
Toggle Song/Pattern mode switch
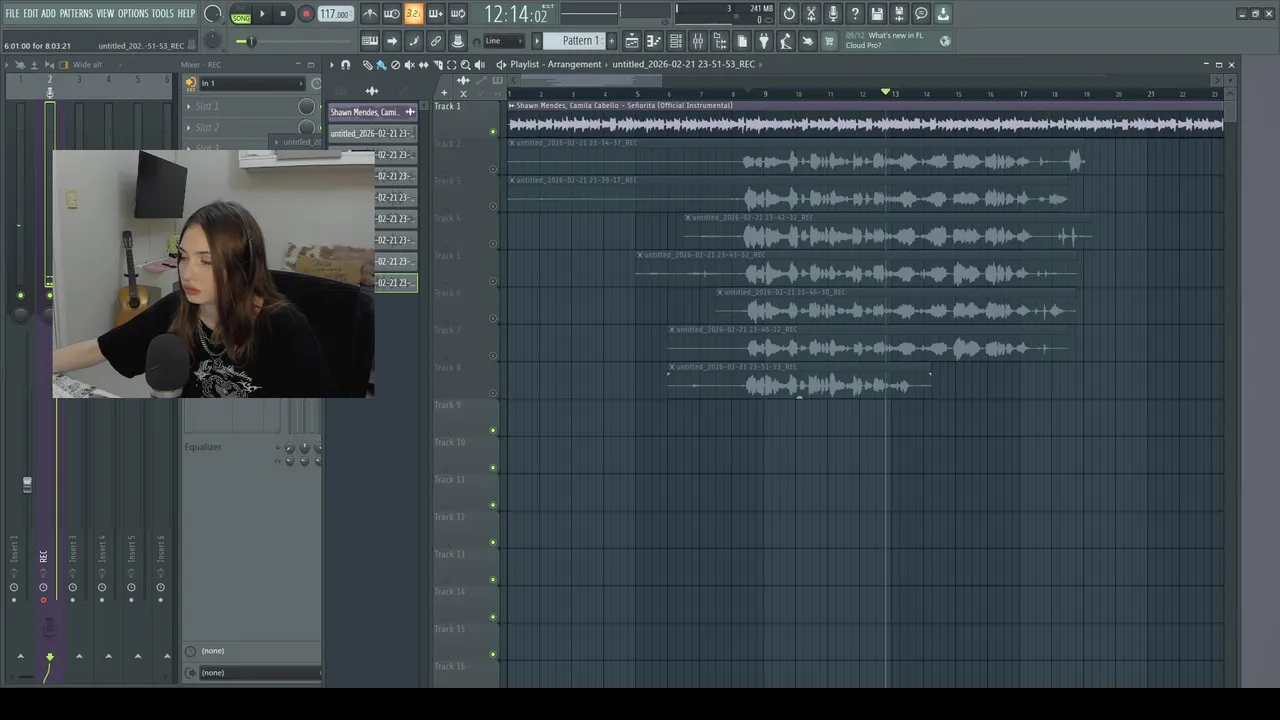pos(241,14)
